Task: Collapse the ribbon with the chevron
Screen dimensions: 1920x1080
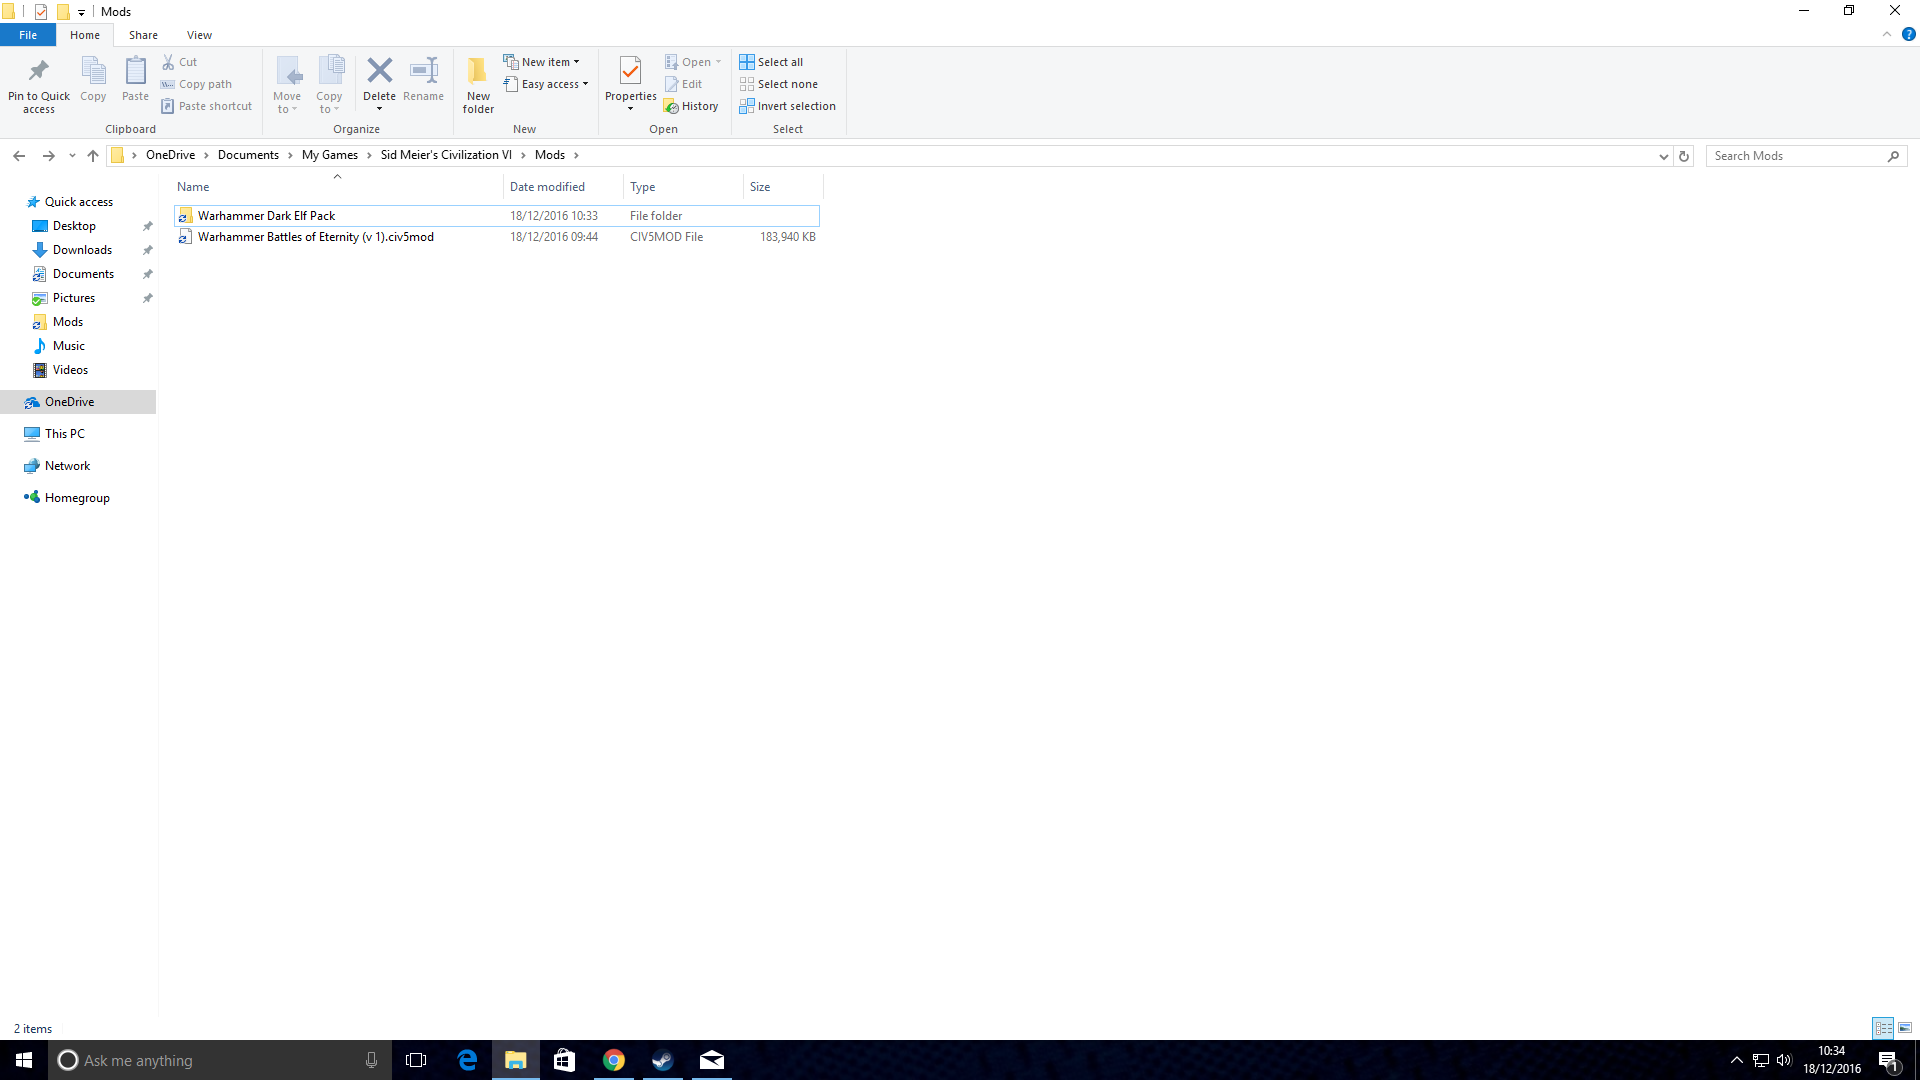Action: [1887, 35]
